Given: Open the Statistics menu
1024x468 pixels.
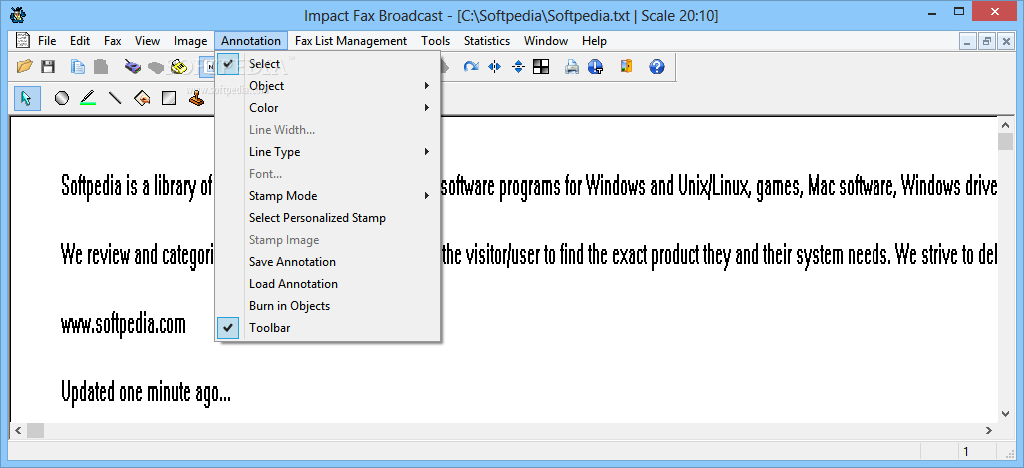Looking at the screenshot, I should [x=487, y=40].
